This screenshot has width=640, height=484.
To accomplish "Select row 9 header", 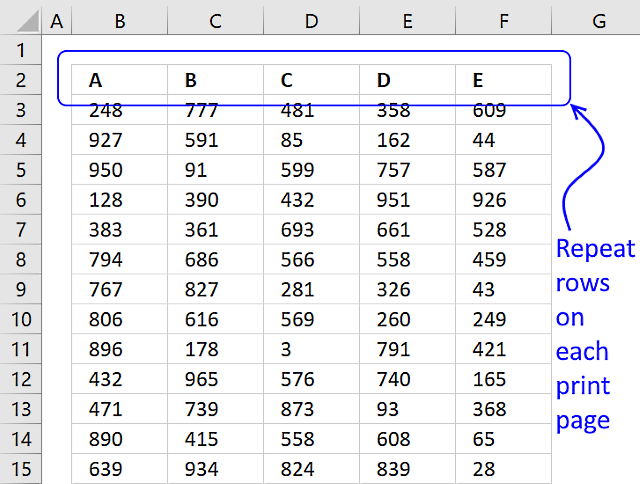I will coord(21,289).
